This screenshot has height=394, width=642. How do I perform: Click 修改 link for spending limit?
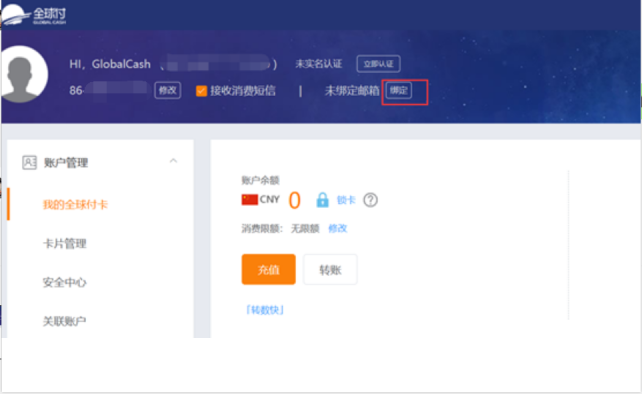tap(338, 228)
